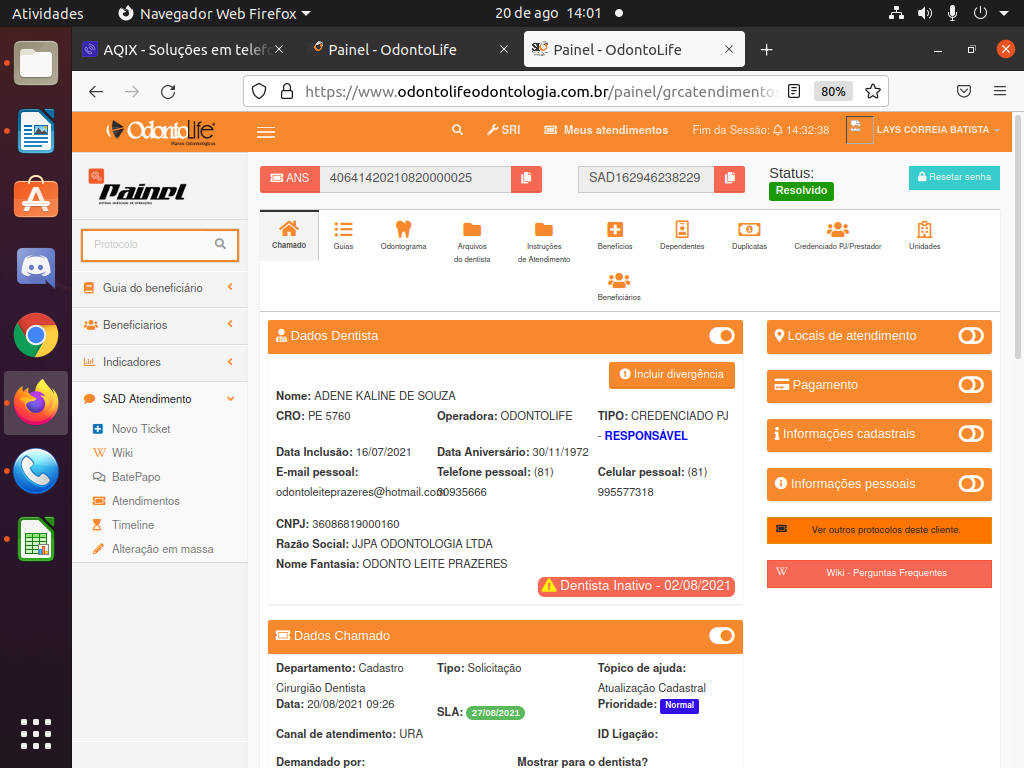
Task: Click the Resetar senha button
Action: click(x=954, y=177)
